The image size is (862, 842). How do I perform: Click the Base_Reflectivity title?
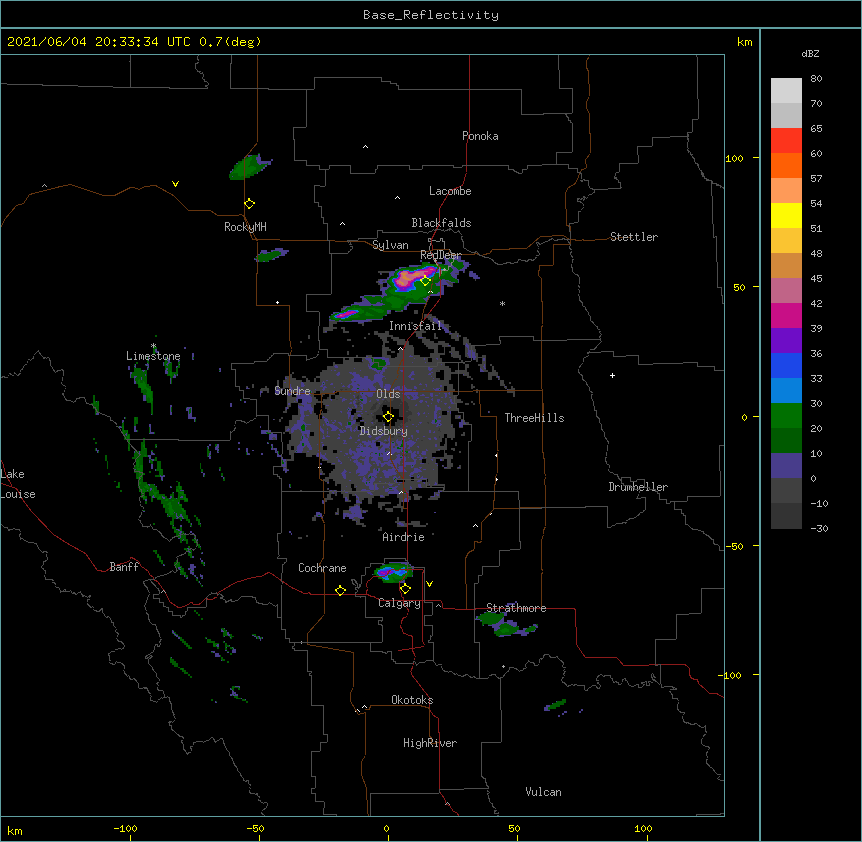point(431,15)
